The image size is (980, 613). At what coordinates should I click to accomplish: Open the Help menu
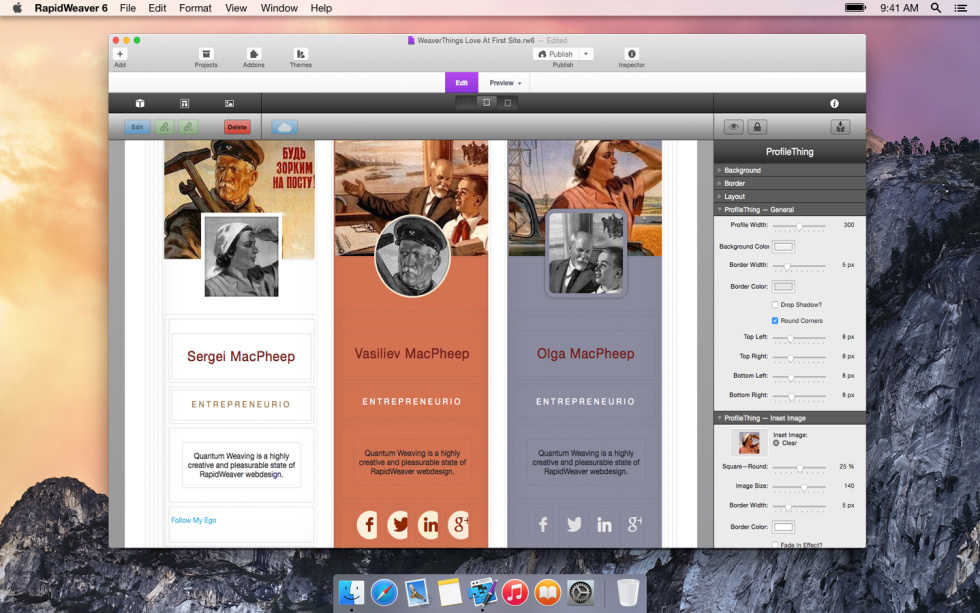click(x=321, y=8)
